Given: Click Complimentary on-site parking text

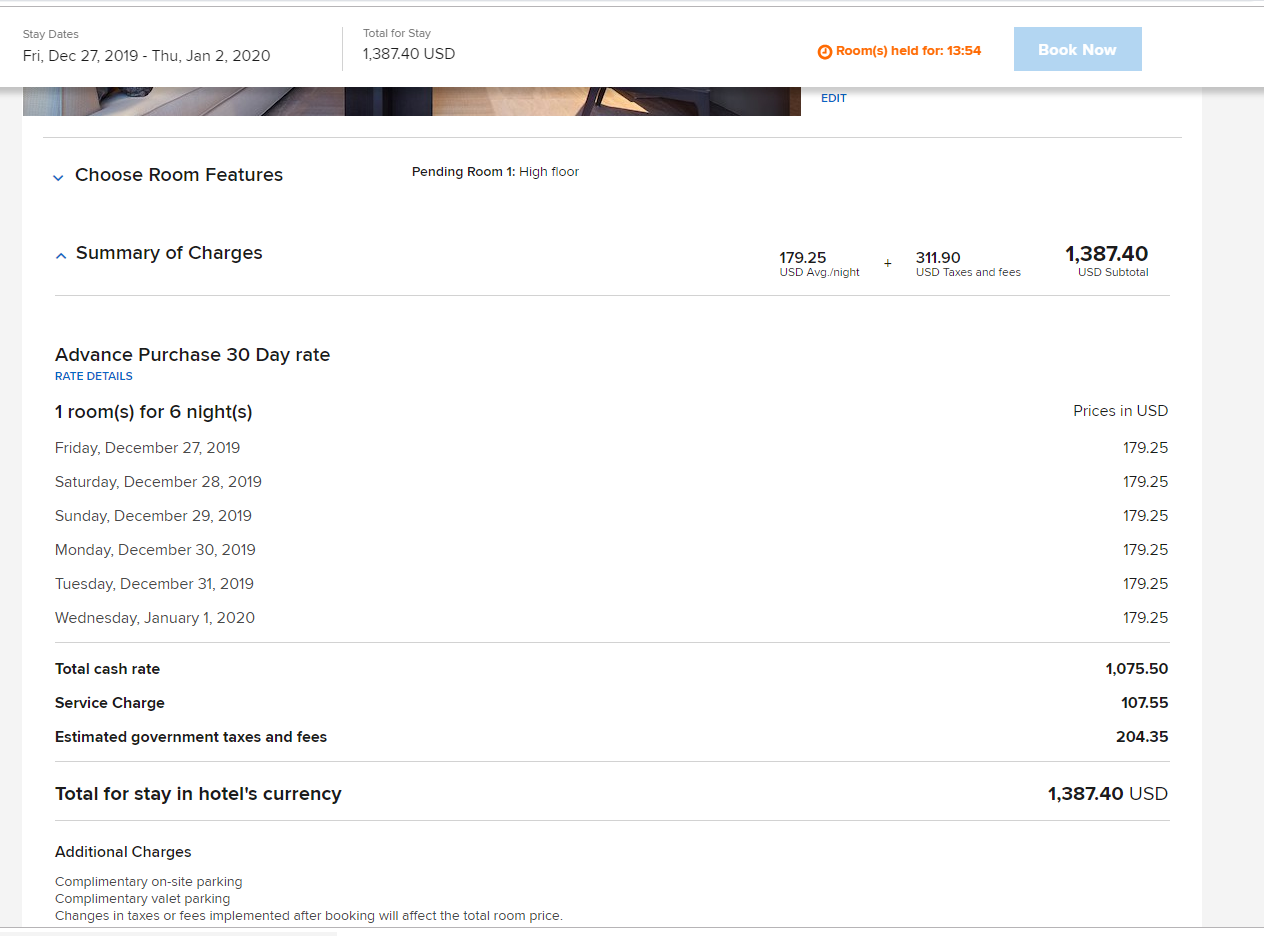Looking at the screenshot, I should tap(149, 882).
